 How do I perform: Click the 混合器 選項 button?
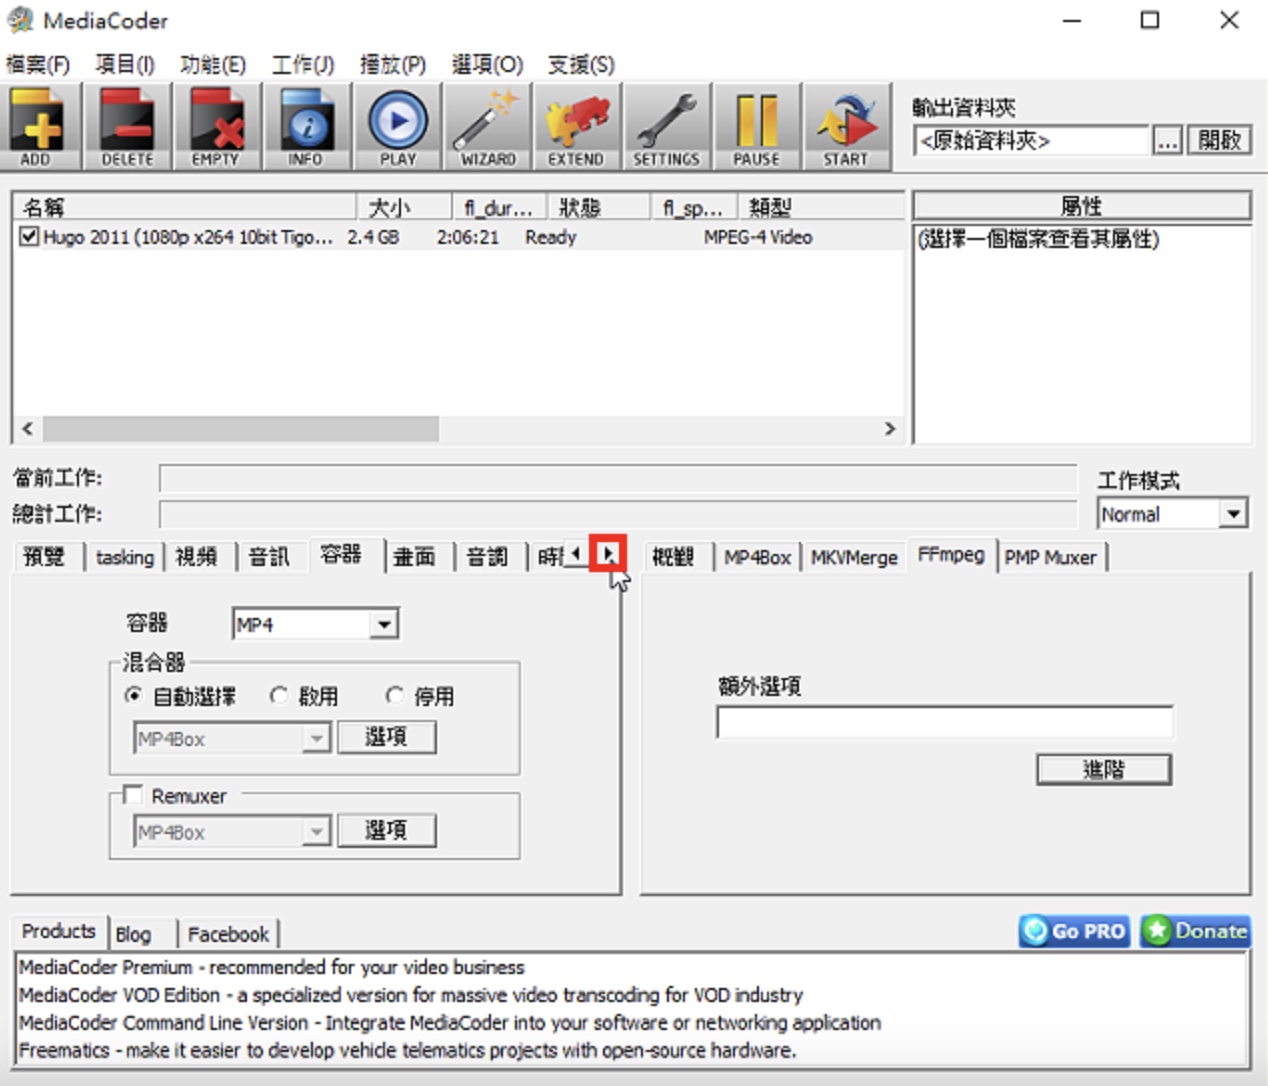pos(386,738)
